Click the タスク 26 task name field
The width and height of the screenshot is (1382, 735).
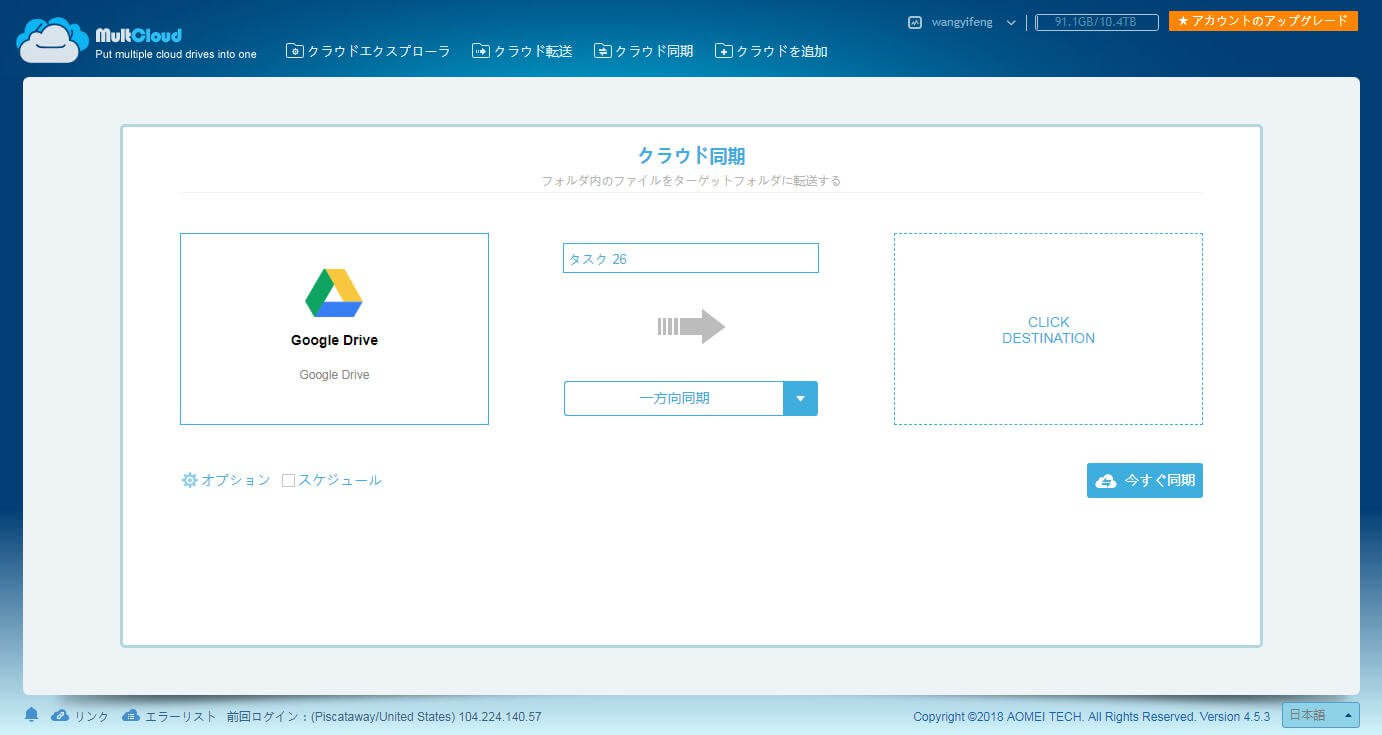[690, 258]
